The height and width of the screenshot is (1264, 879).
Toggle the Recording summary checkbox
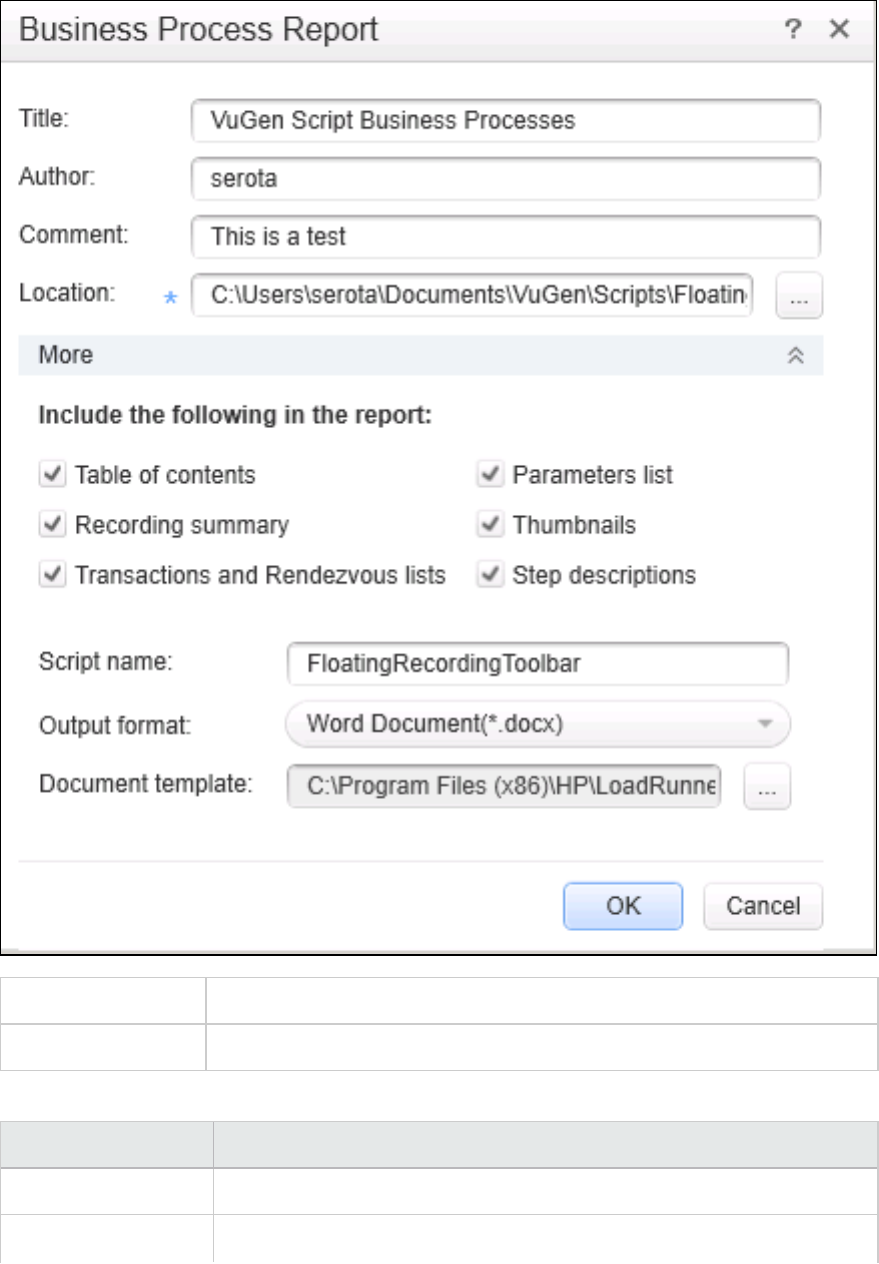[x=53, y=525]
